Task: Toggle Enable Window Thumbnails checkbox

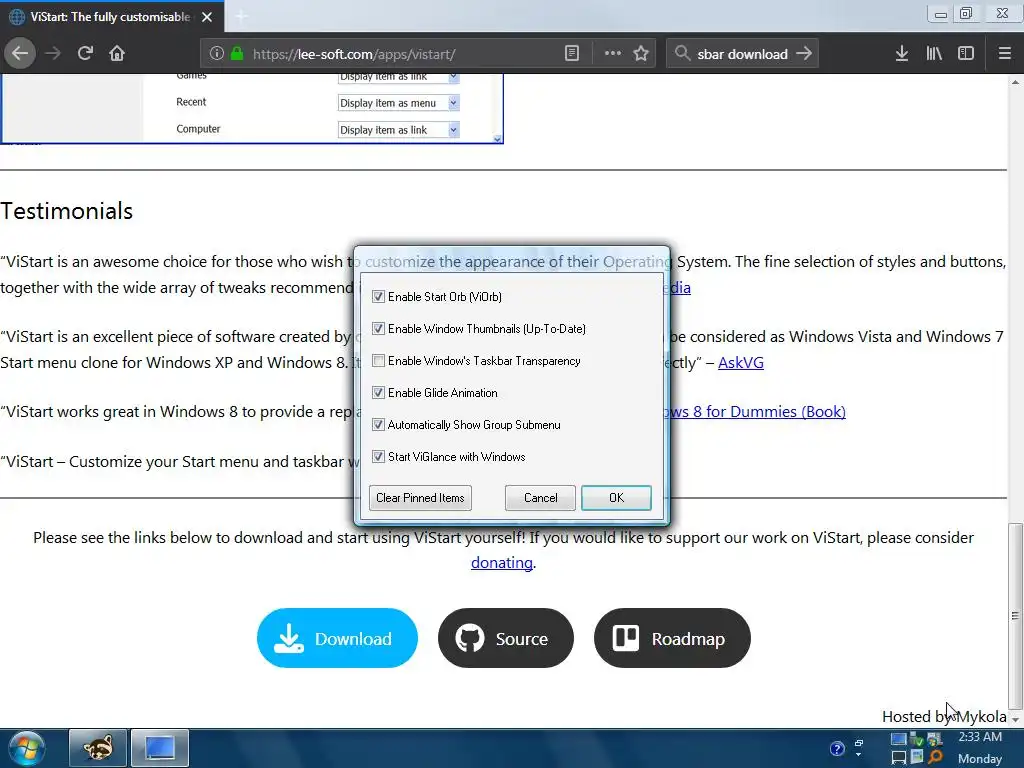Action: 378,328
